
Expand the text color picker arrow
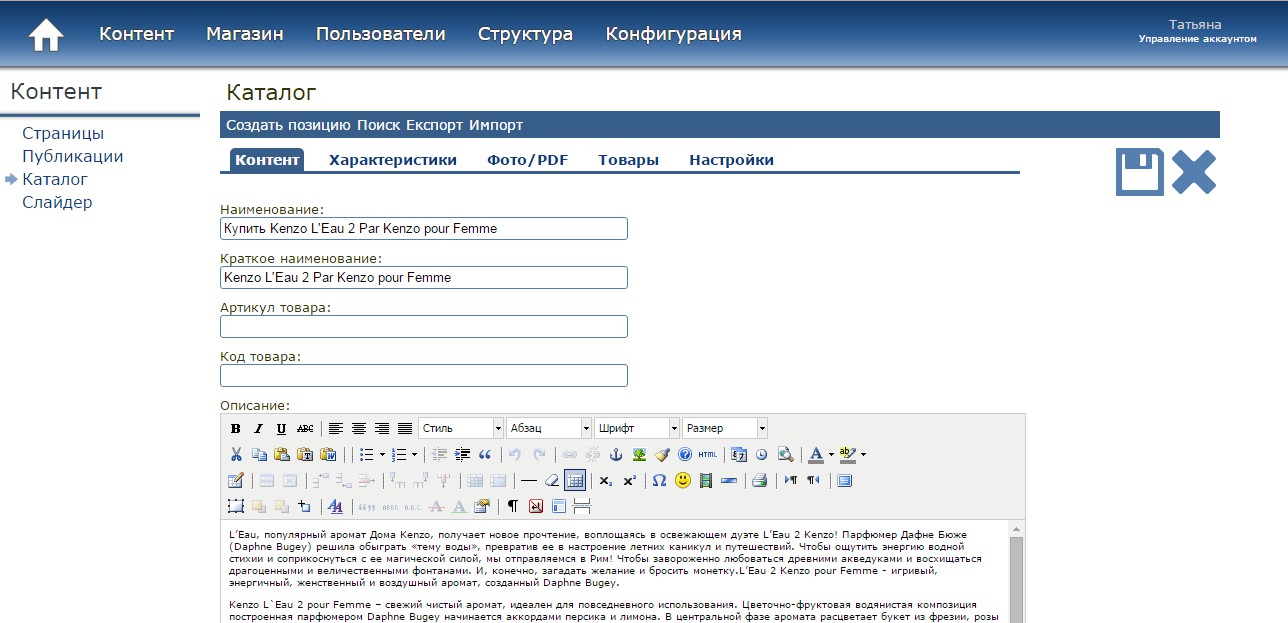tap(831, 454)
